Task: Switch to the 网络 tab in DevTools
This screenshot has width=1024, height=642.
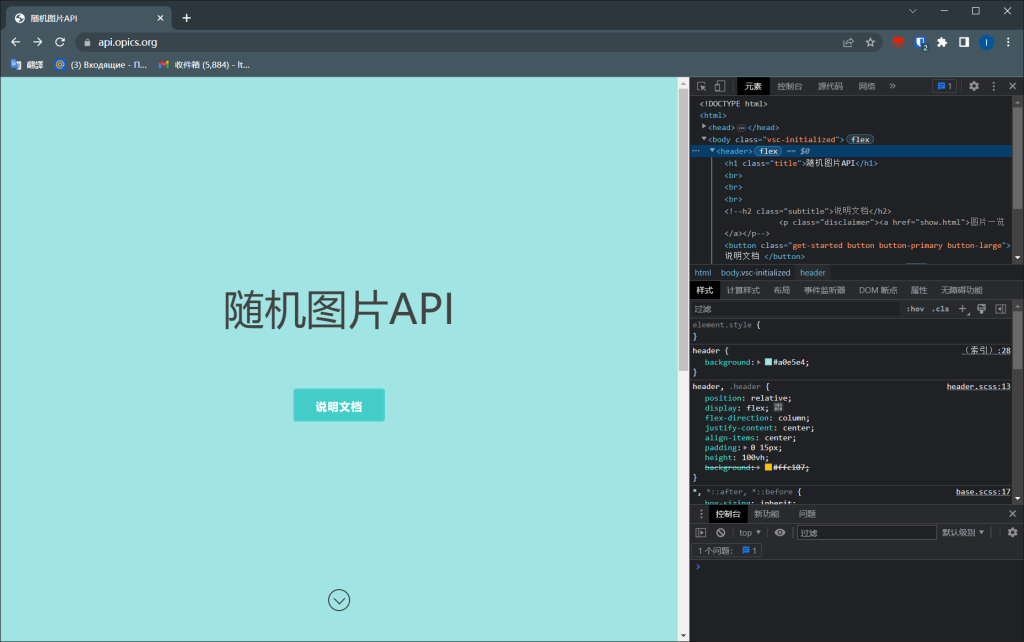Action: 866,87
